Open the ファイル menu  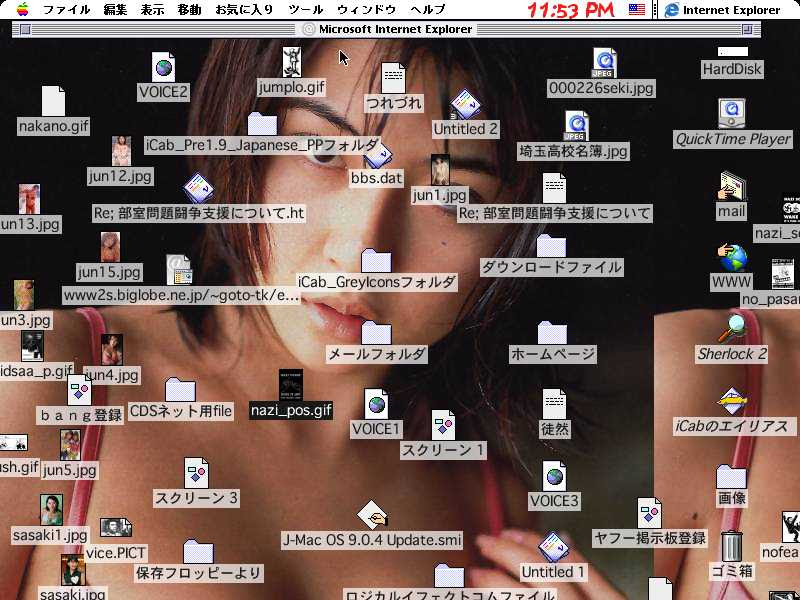pos(67,10)
